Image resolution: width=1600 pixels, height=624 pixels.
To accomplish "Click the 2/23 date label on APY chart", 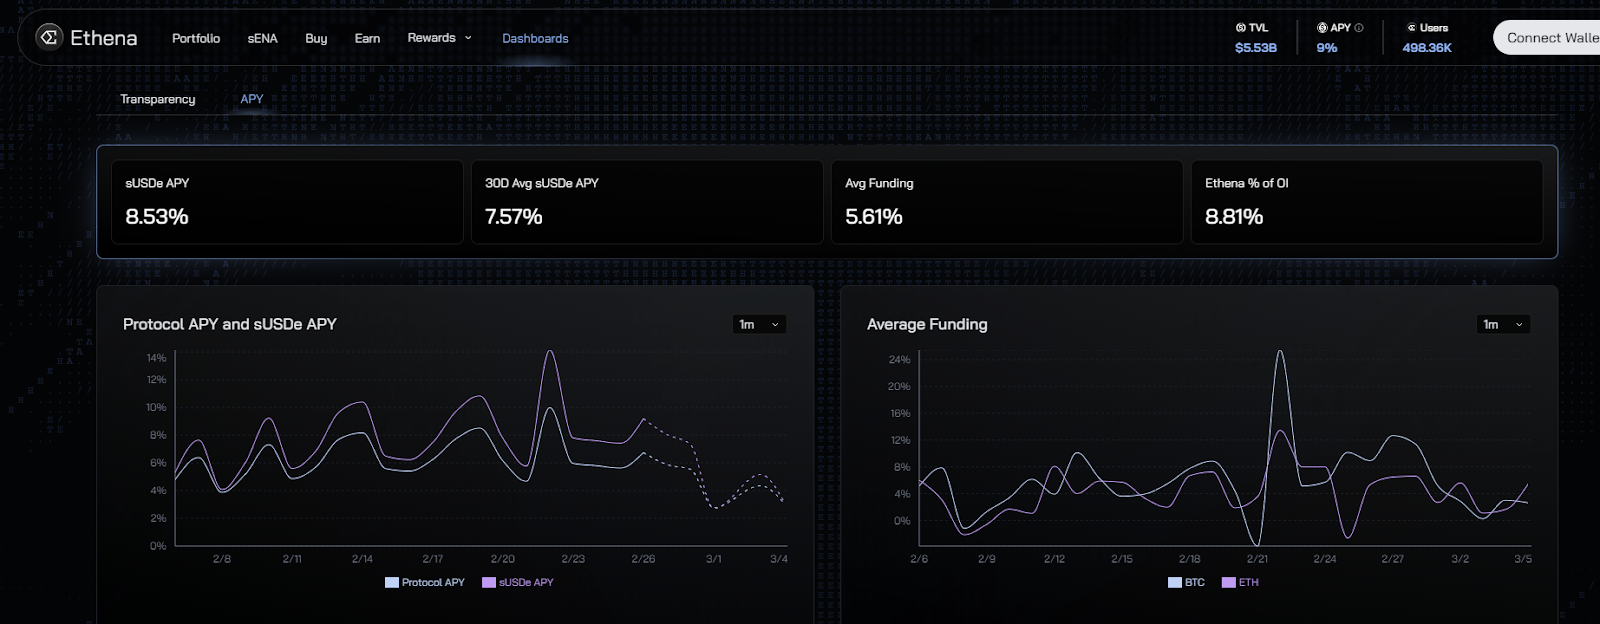I will (x=573, y=559).
